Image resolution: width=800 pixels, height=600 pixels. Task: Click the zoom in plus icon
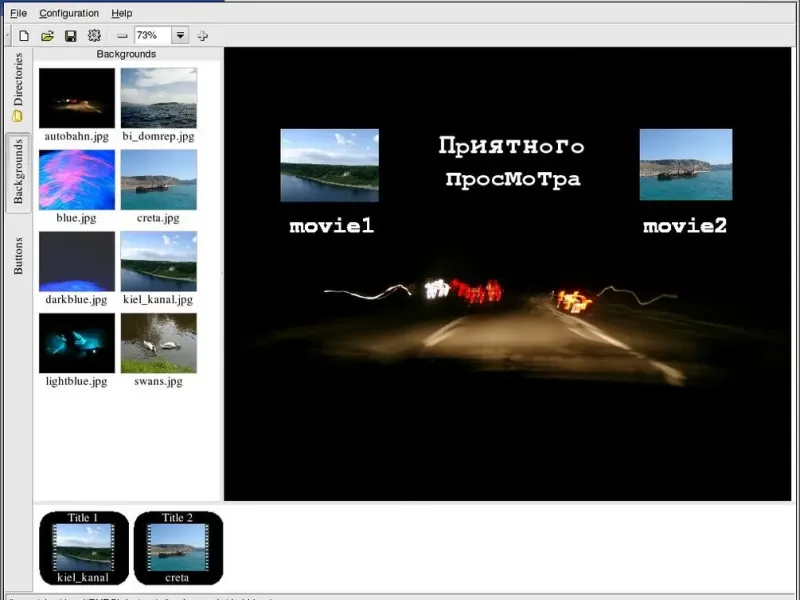point(203,36)
